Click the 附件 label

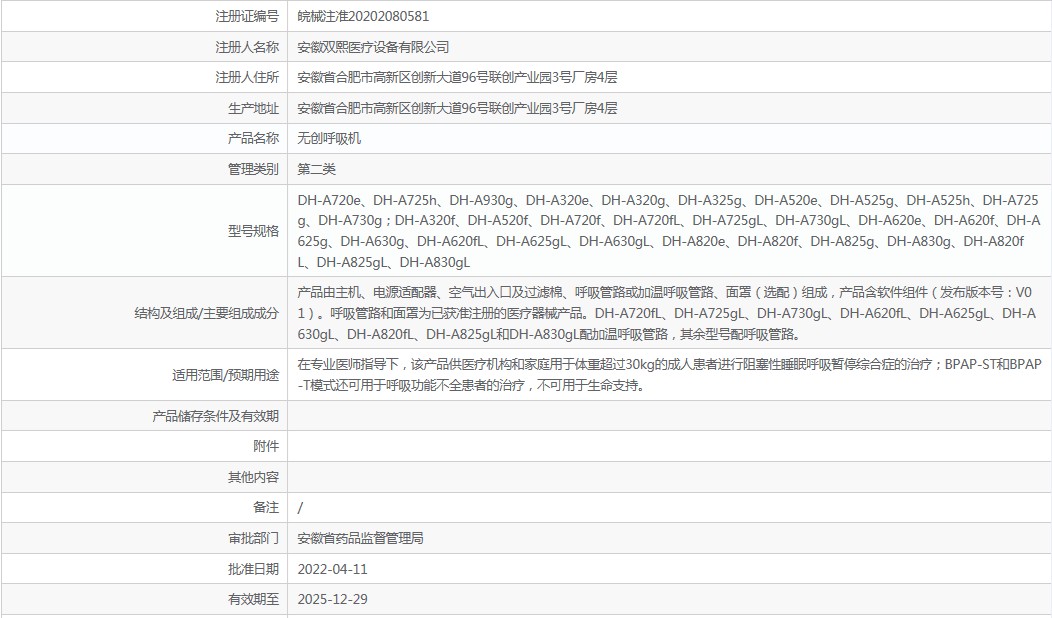pos(266,446)
